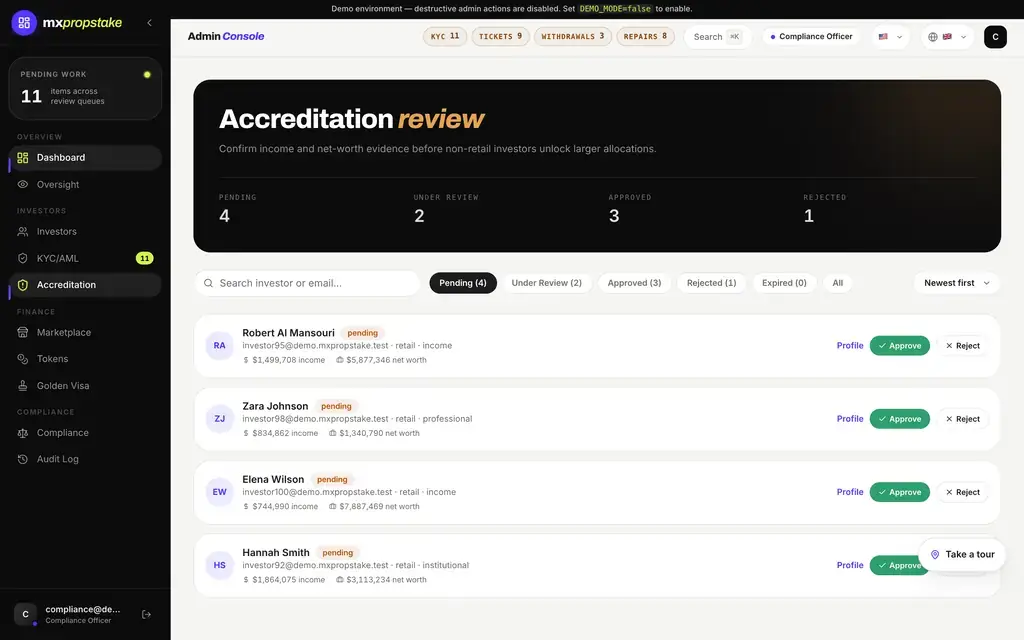Click the Marketplace store icon

[23, 332]
